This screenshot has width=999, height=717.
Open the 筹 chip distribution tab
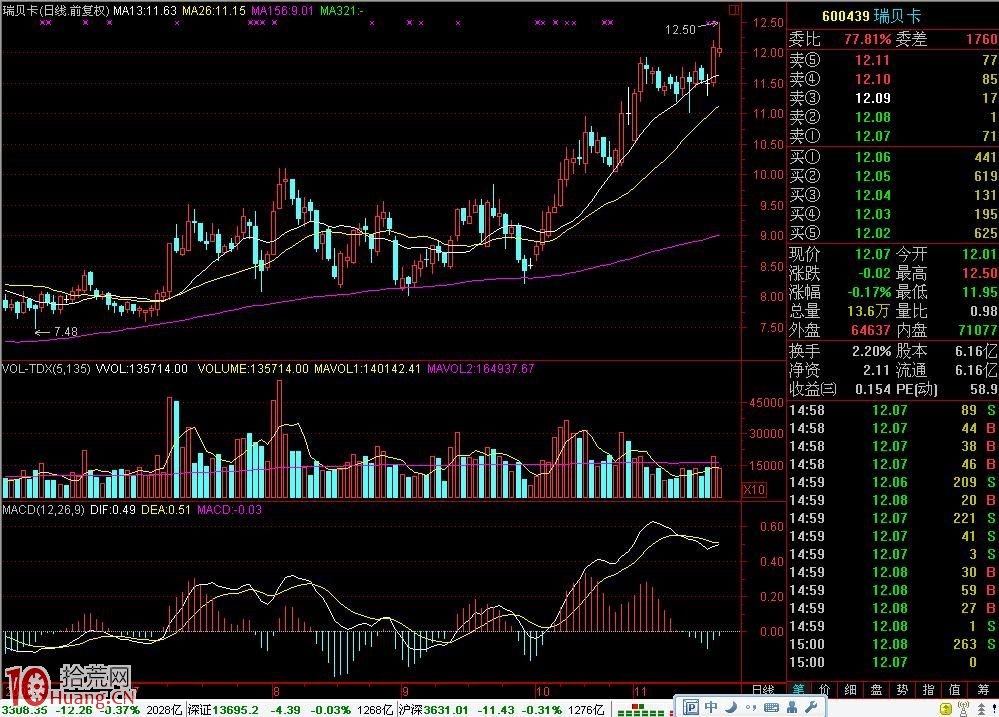pos(984,689)
